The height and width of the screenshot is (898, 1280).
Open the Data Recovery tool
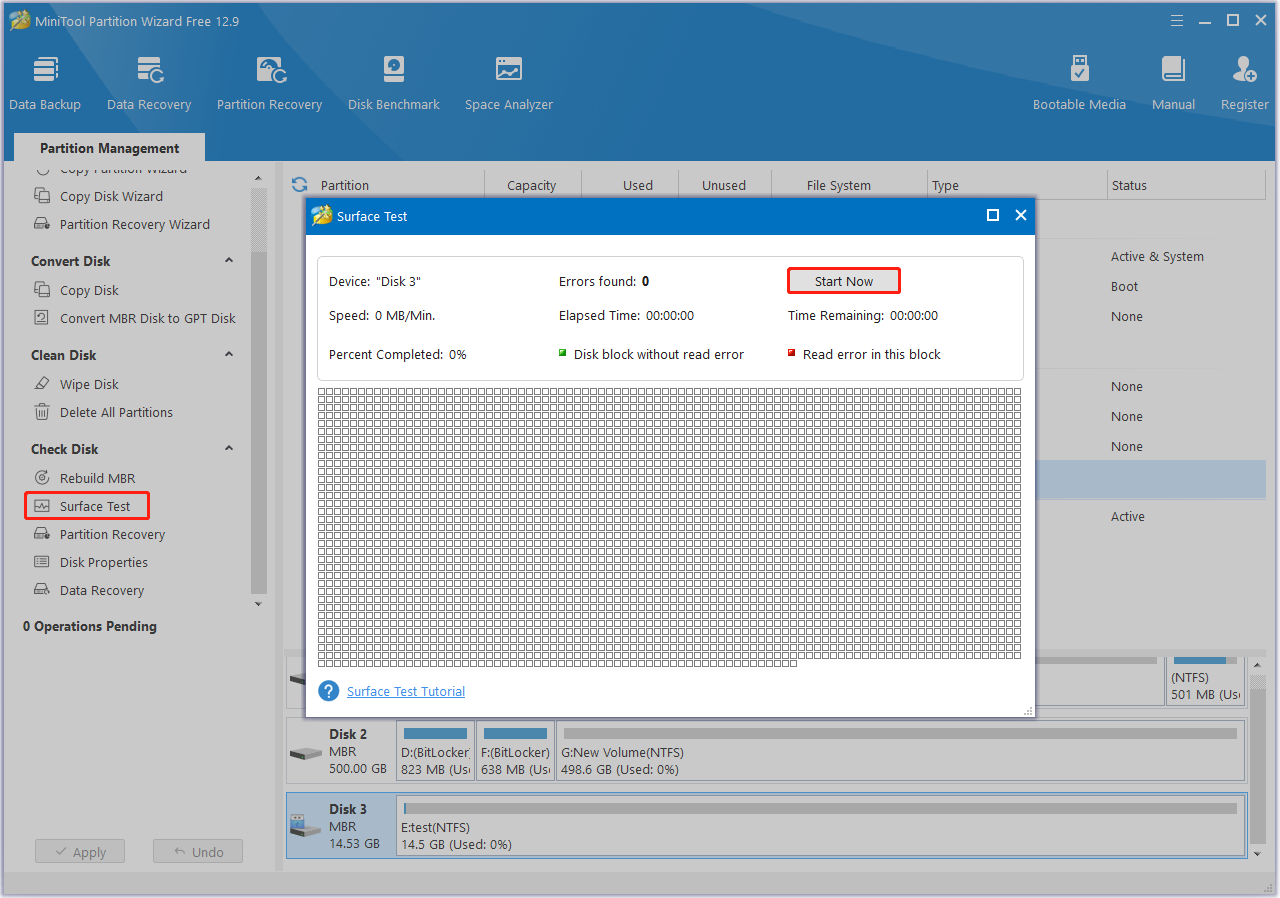pyautogui.click(x=149, y=82)
